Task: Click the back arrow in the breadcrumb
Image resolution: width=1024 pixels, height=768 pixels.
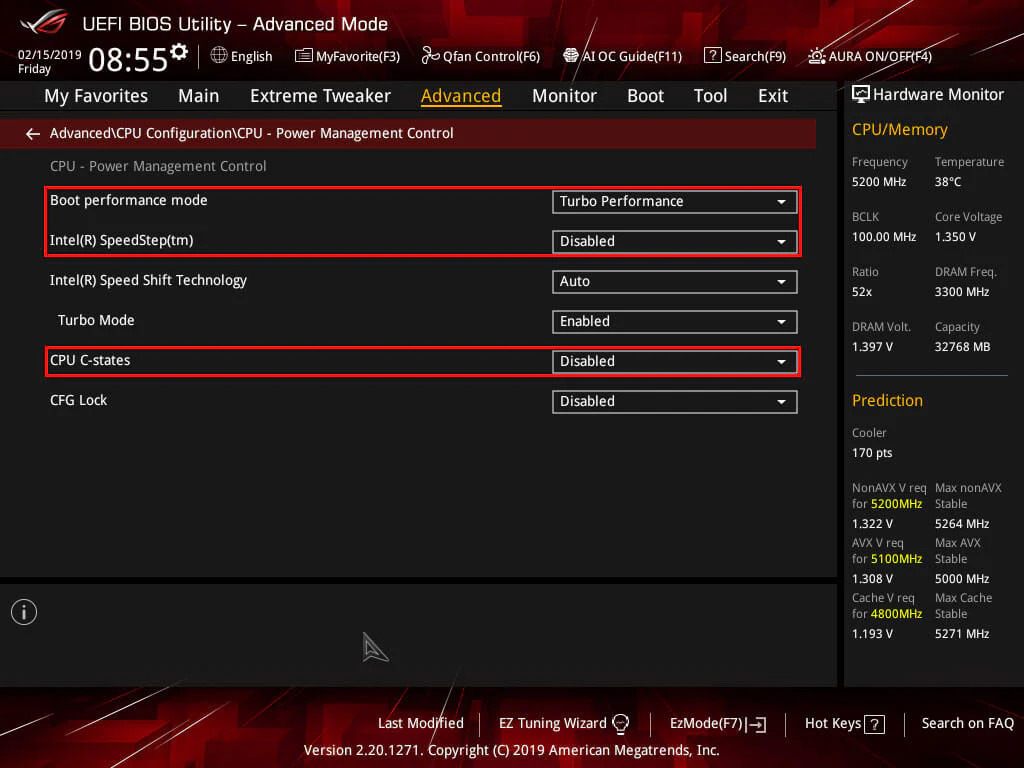Action: [x=33, y=133]
